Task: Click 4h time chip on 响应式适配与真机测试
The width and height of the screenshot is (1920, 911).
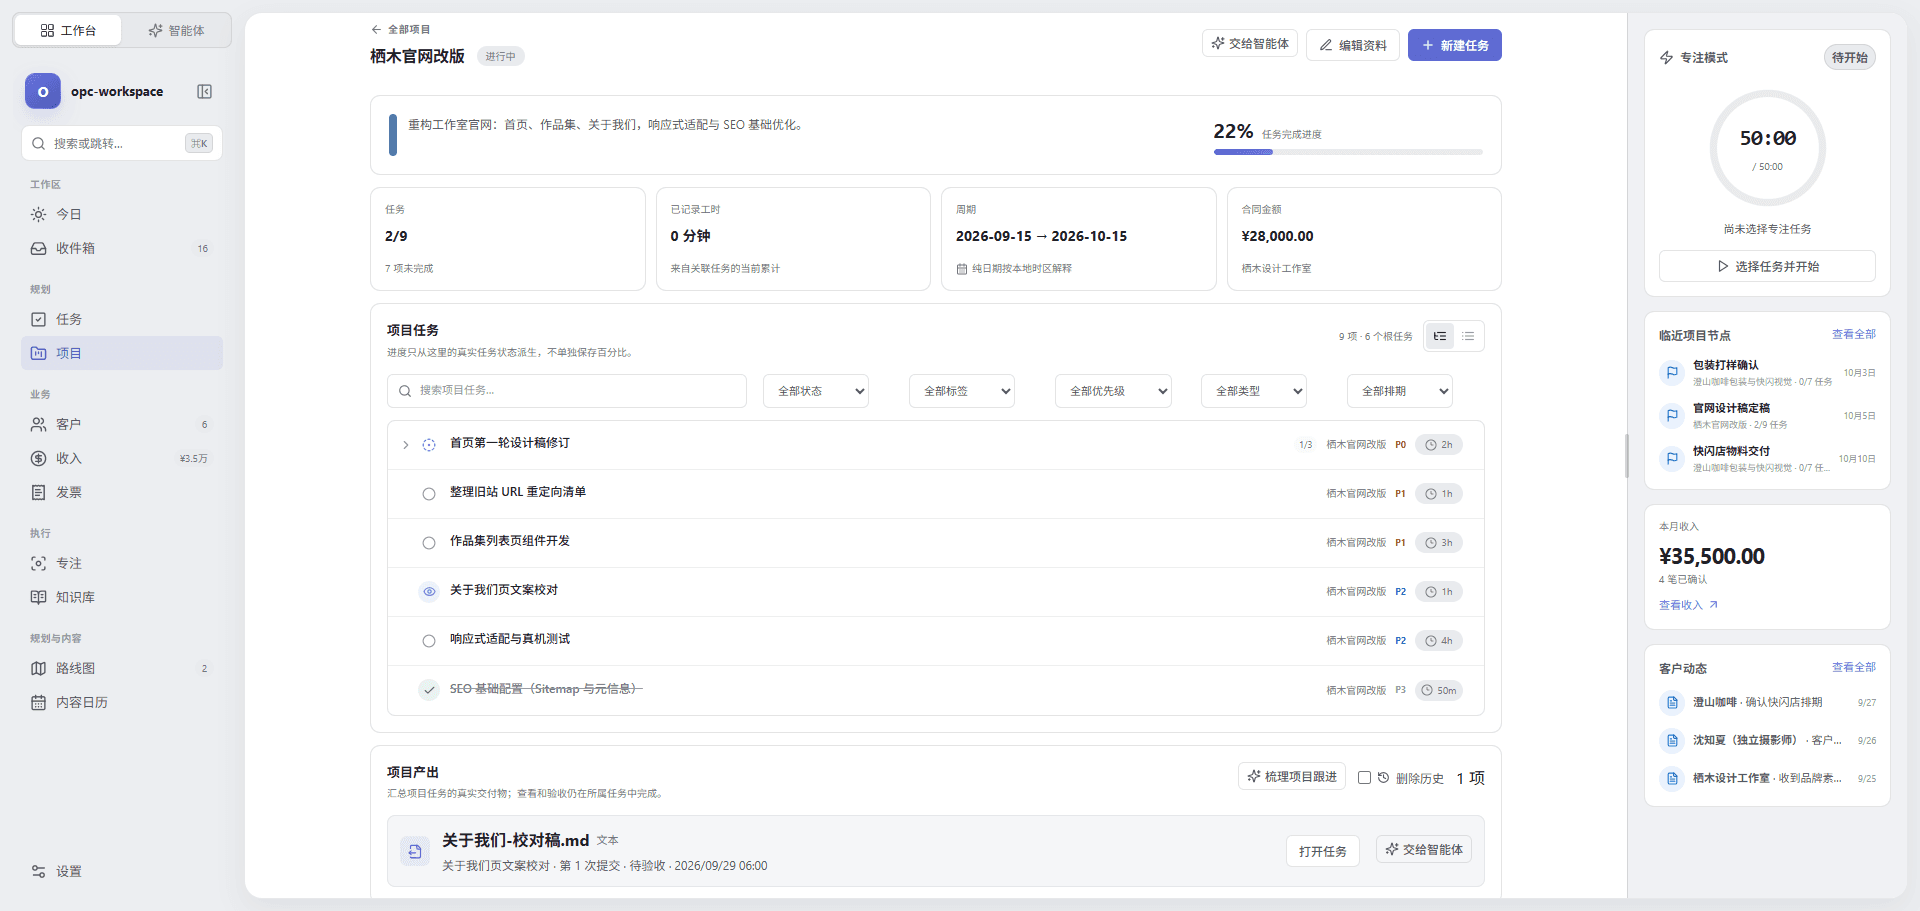Action: point(1439,641)
